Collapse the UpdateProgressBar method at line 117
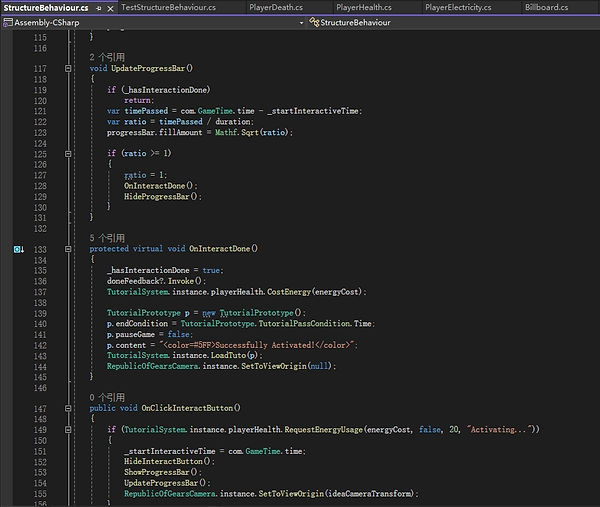The height and width of the screenshot is (507, 600). (x=68, y=68)
